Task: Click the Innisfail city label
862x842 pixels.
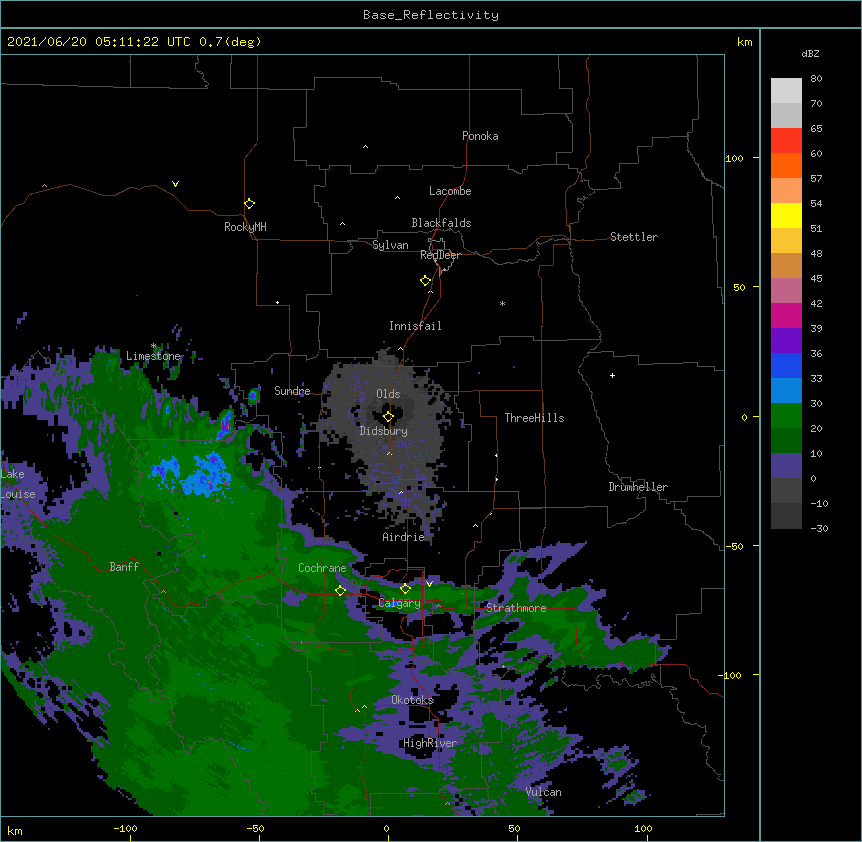Action: point(415,326)
